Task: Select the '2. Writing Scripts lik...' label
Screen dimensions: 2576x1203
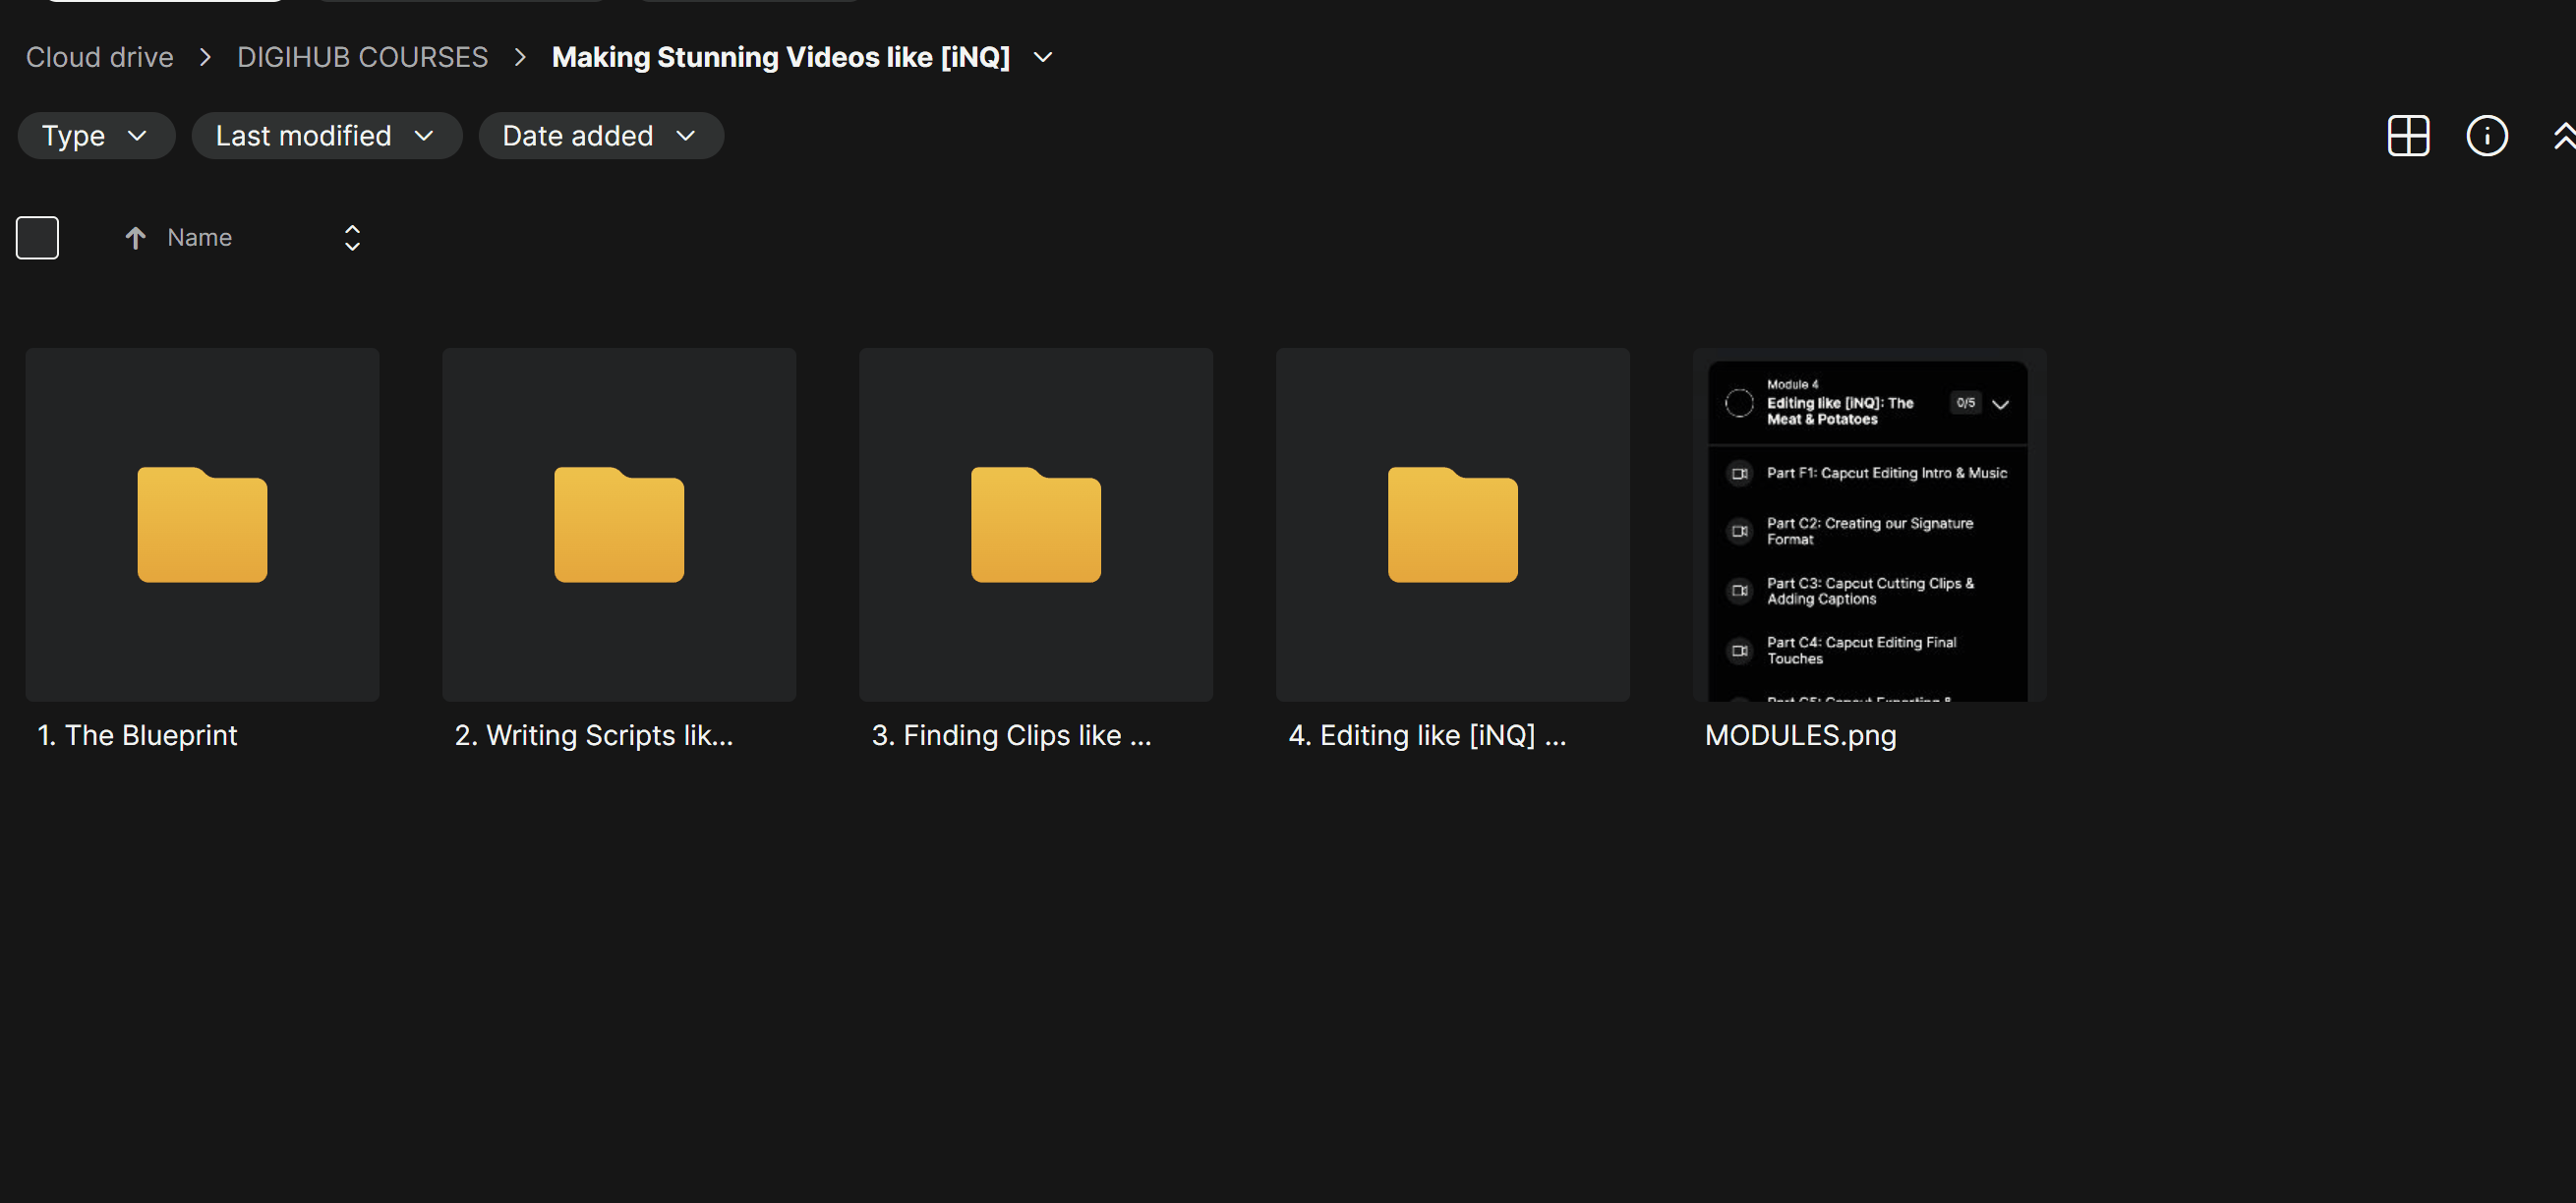Action: (x=594, y=736)
